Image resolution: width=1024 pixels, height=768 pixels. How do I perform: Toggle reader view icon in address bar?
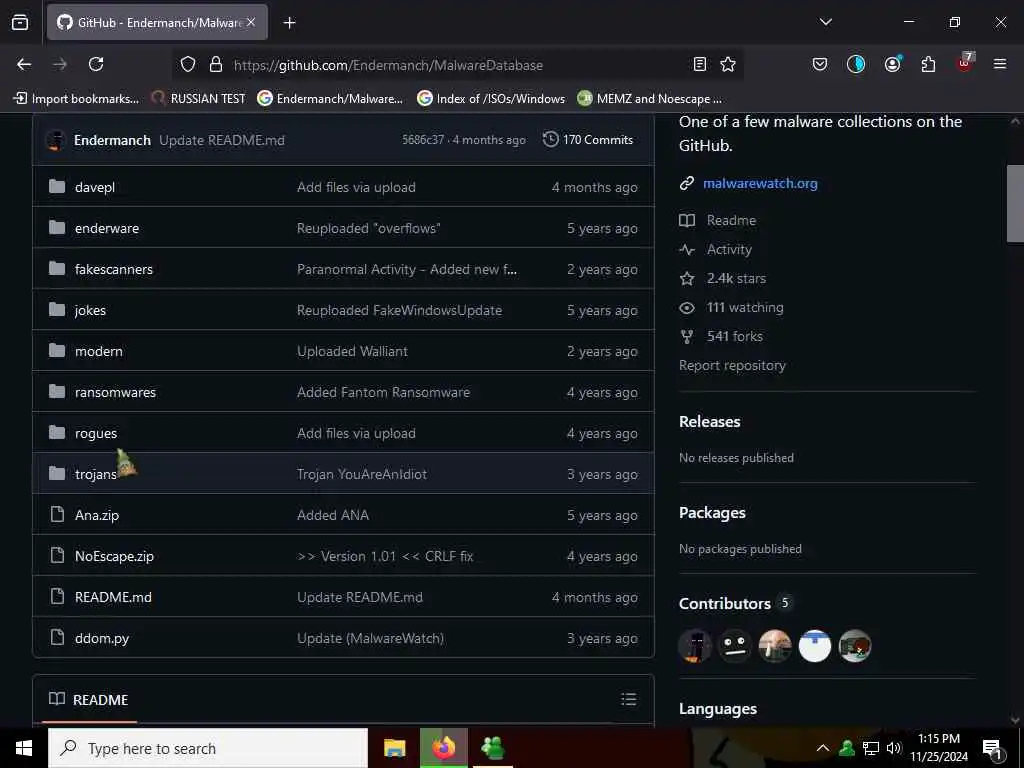[699, 64]
